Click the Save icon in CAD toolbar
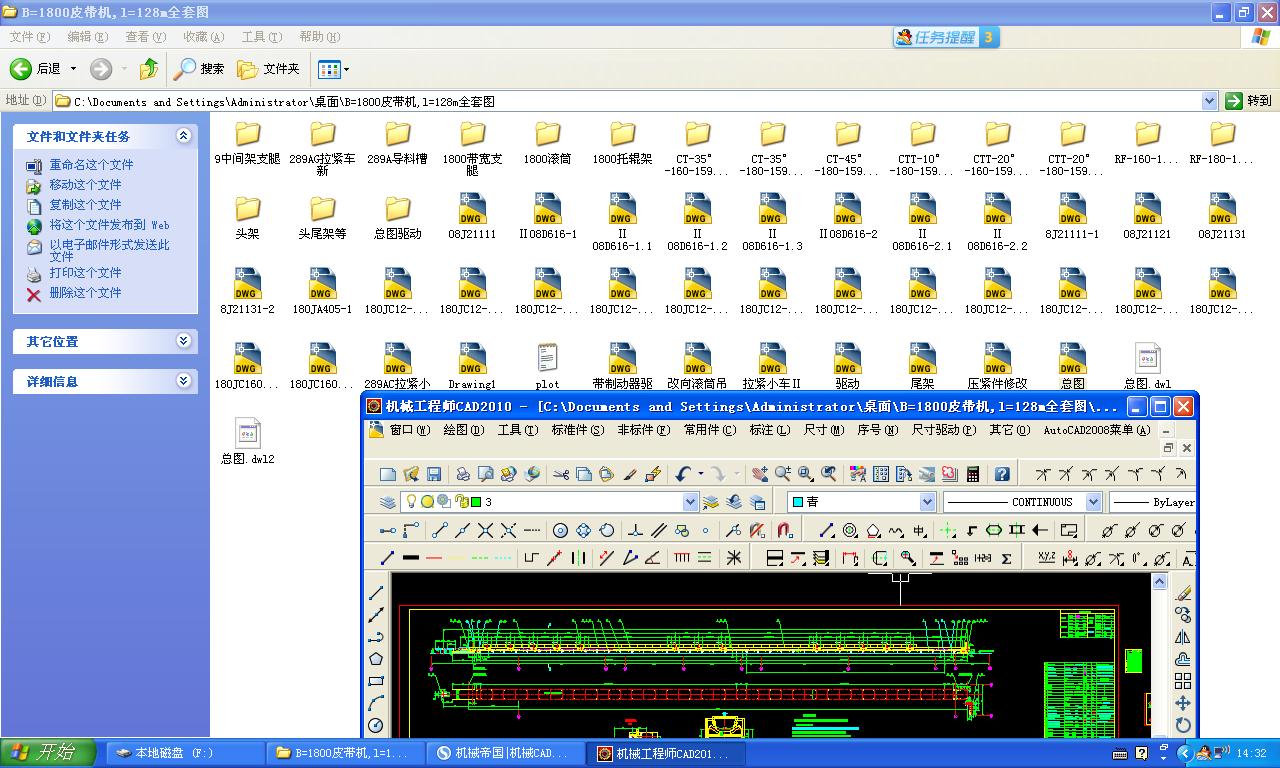The width and height of the screenshot is (1280, 768). click(434, 474)
